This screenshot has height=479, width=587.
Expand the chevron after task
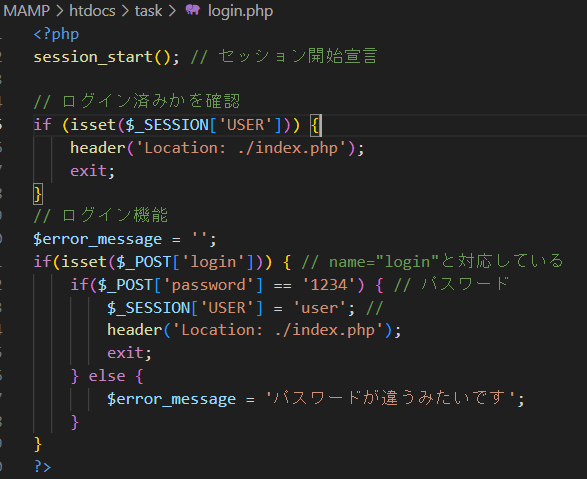(x=172, y=11)
